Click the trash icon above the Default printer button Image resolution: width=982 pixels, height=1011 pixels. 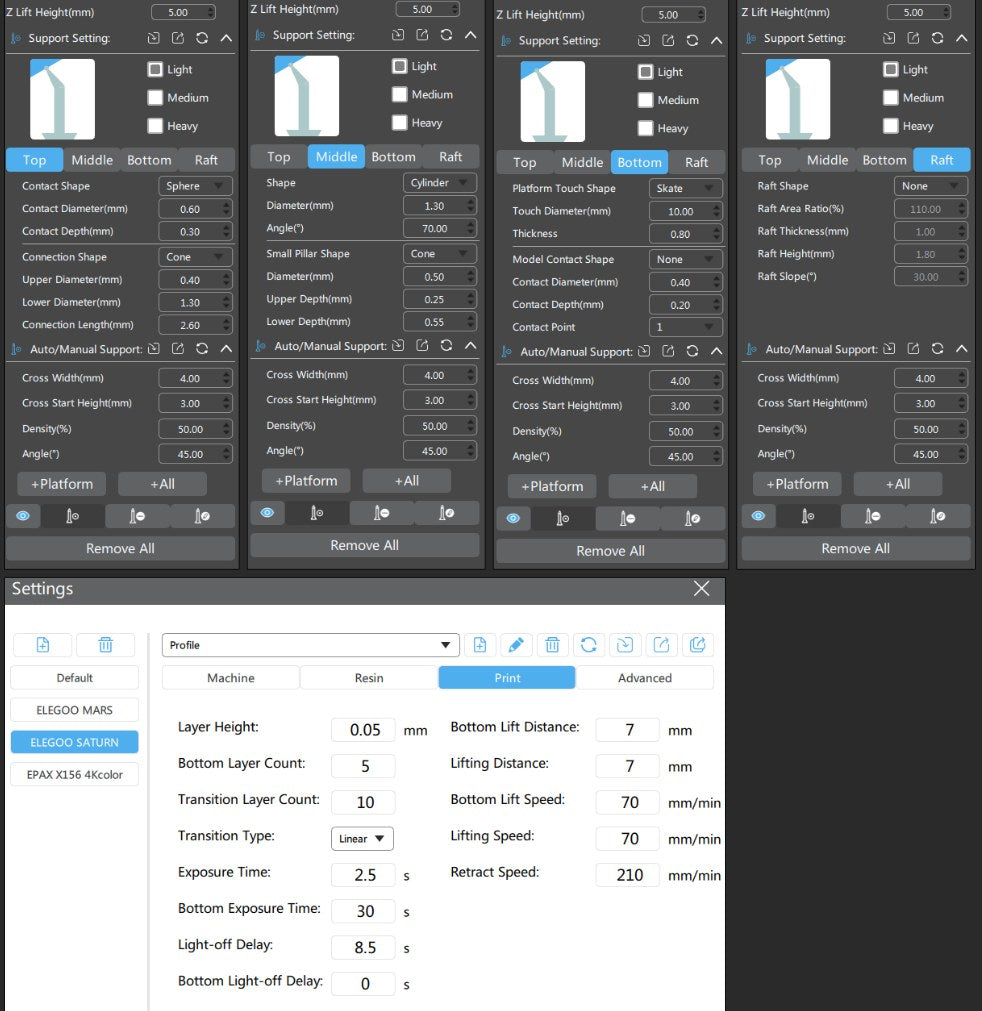click(x=105, y=645)
